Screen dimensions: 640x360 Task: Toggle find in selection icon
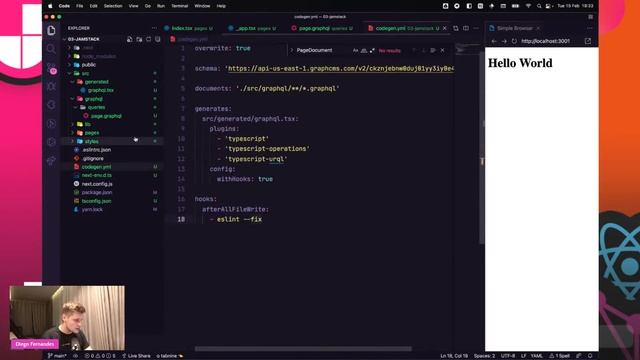(433, 50)
